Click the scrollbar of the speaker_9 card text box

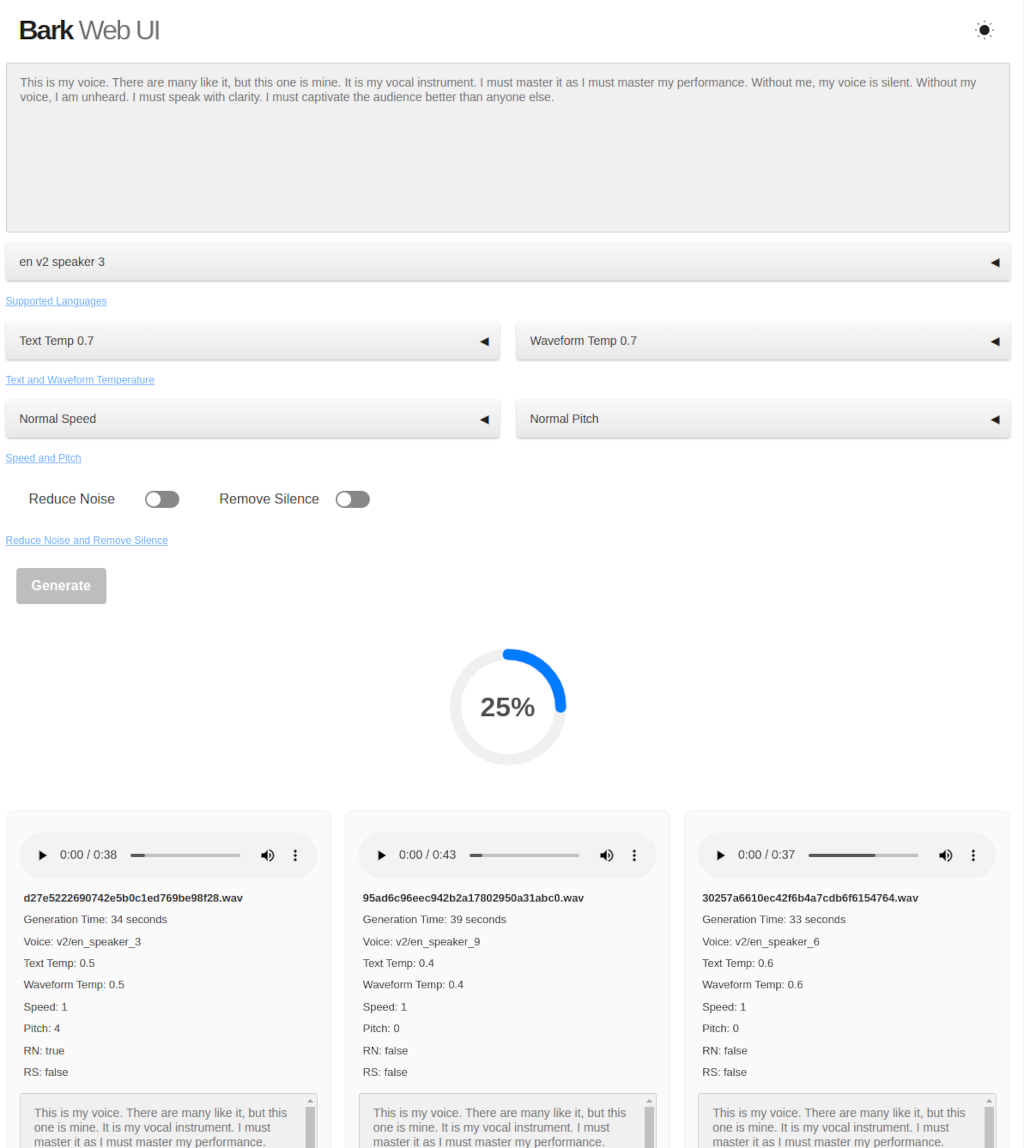[649, 1122]
